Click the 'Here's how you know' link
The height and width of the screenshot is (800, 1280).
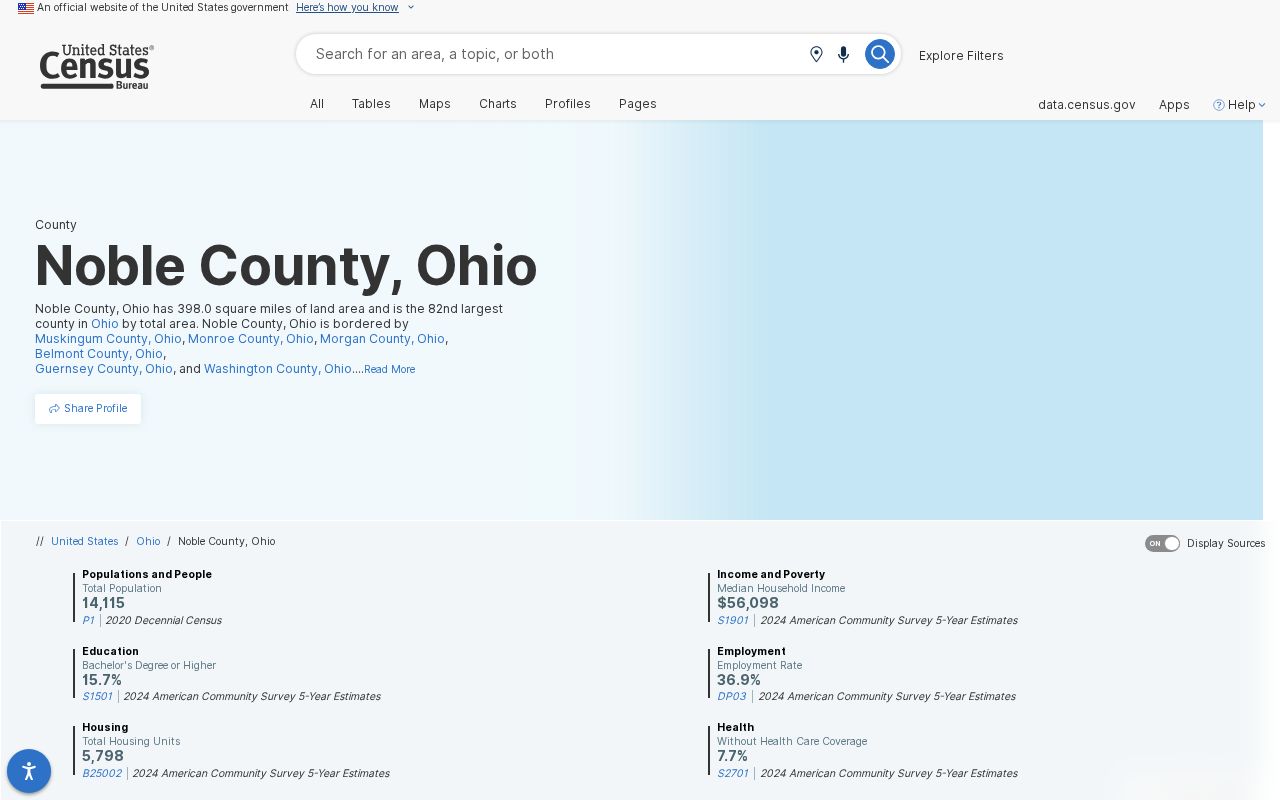(x=347, y=7)
